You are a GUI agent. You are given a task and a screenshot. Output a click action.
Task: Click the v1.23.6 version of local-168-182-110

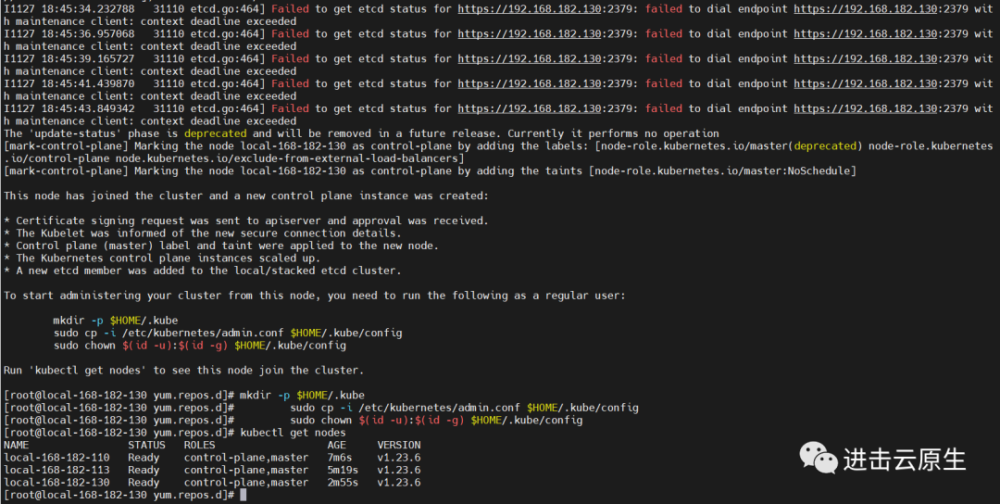399,457
